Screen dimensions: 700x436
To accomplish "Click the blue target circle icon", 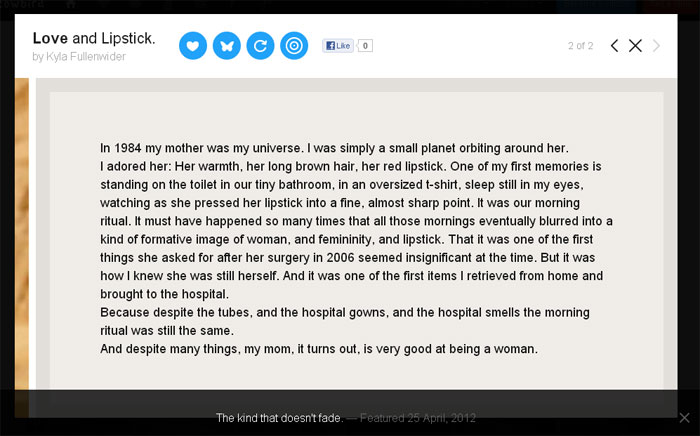I will tap(293, 45).
